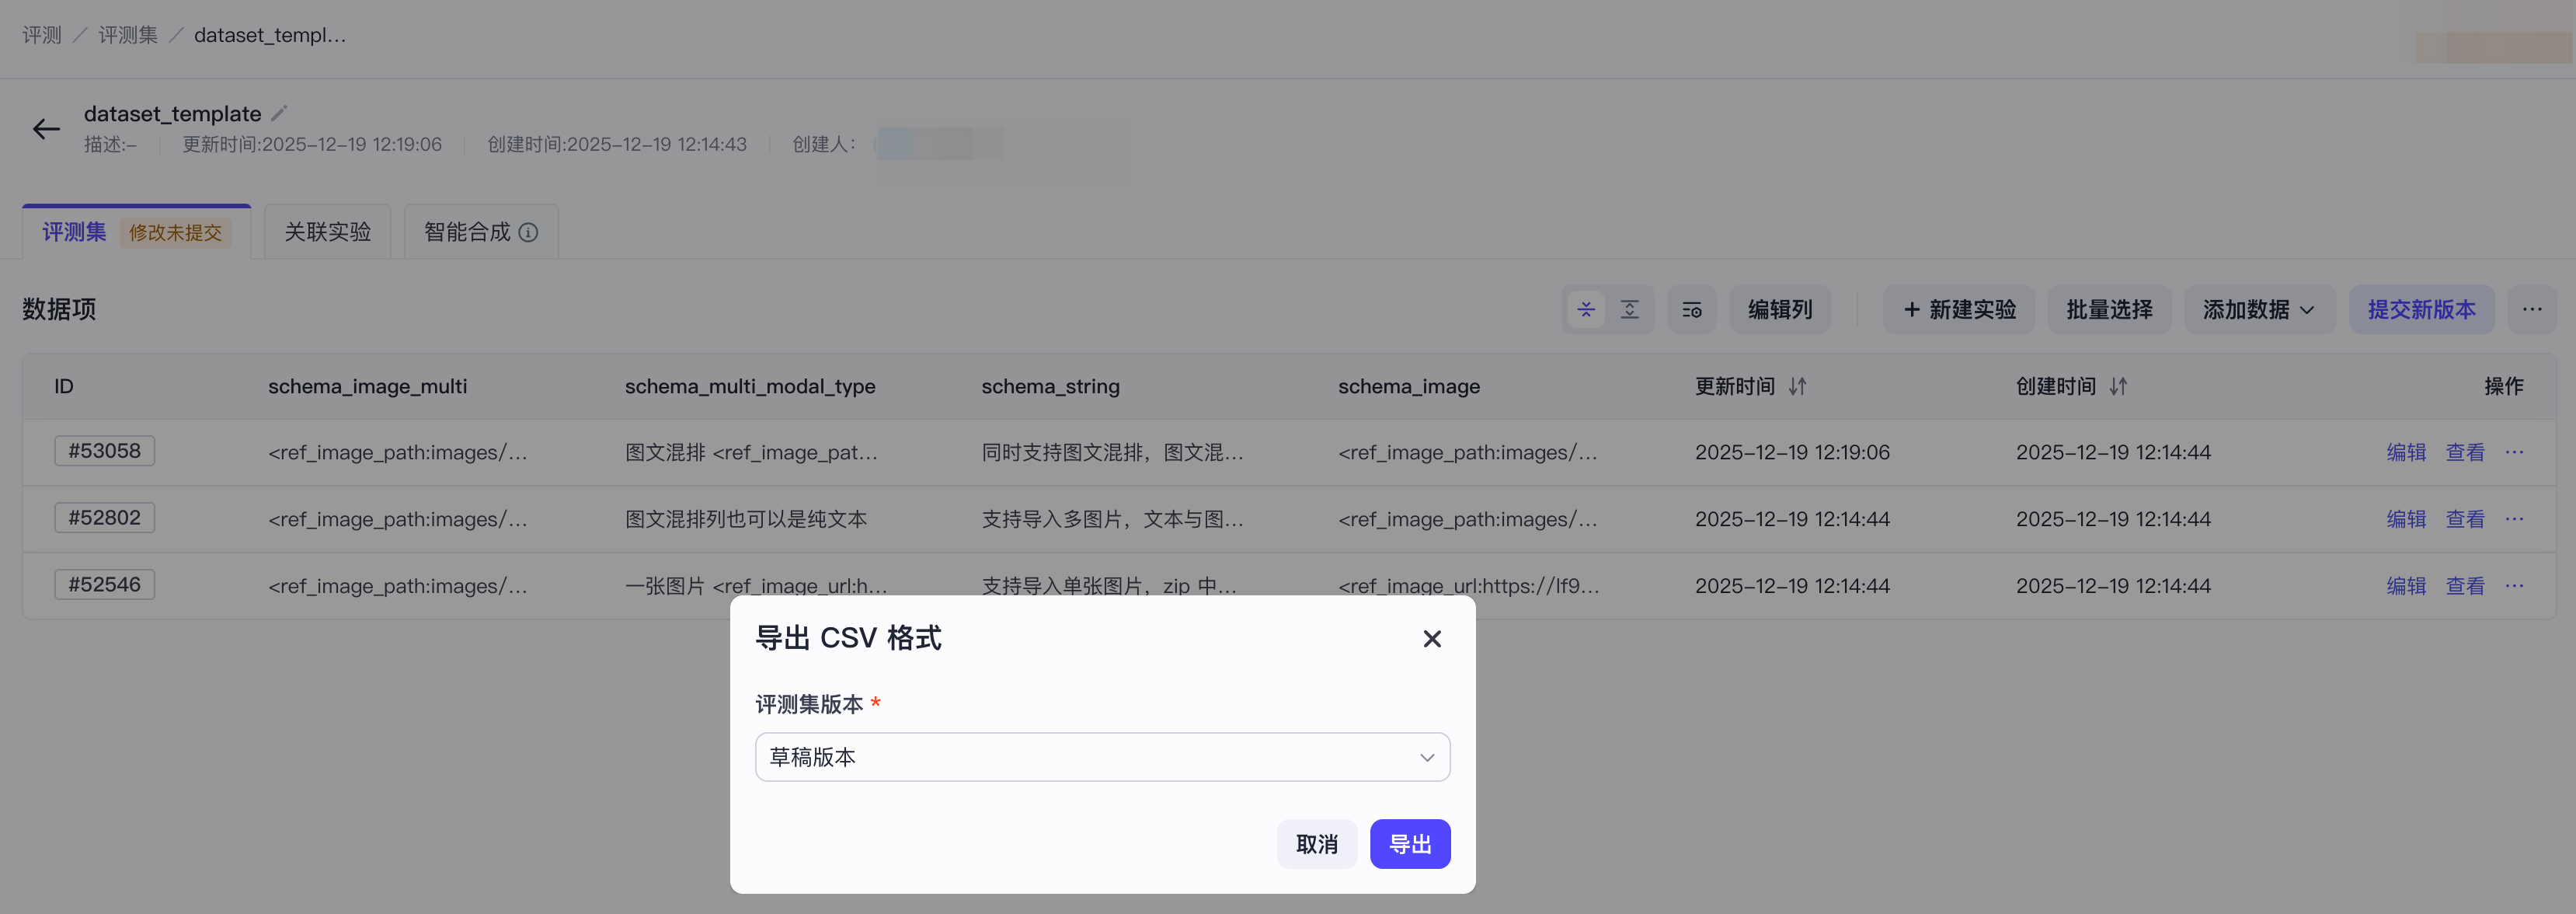The height and width of the screenshot is (914, 2576).
Task: Click cell 图文混排列也可以是纯文本
Action: 746,519
